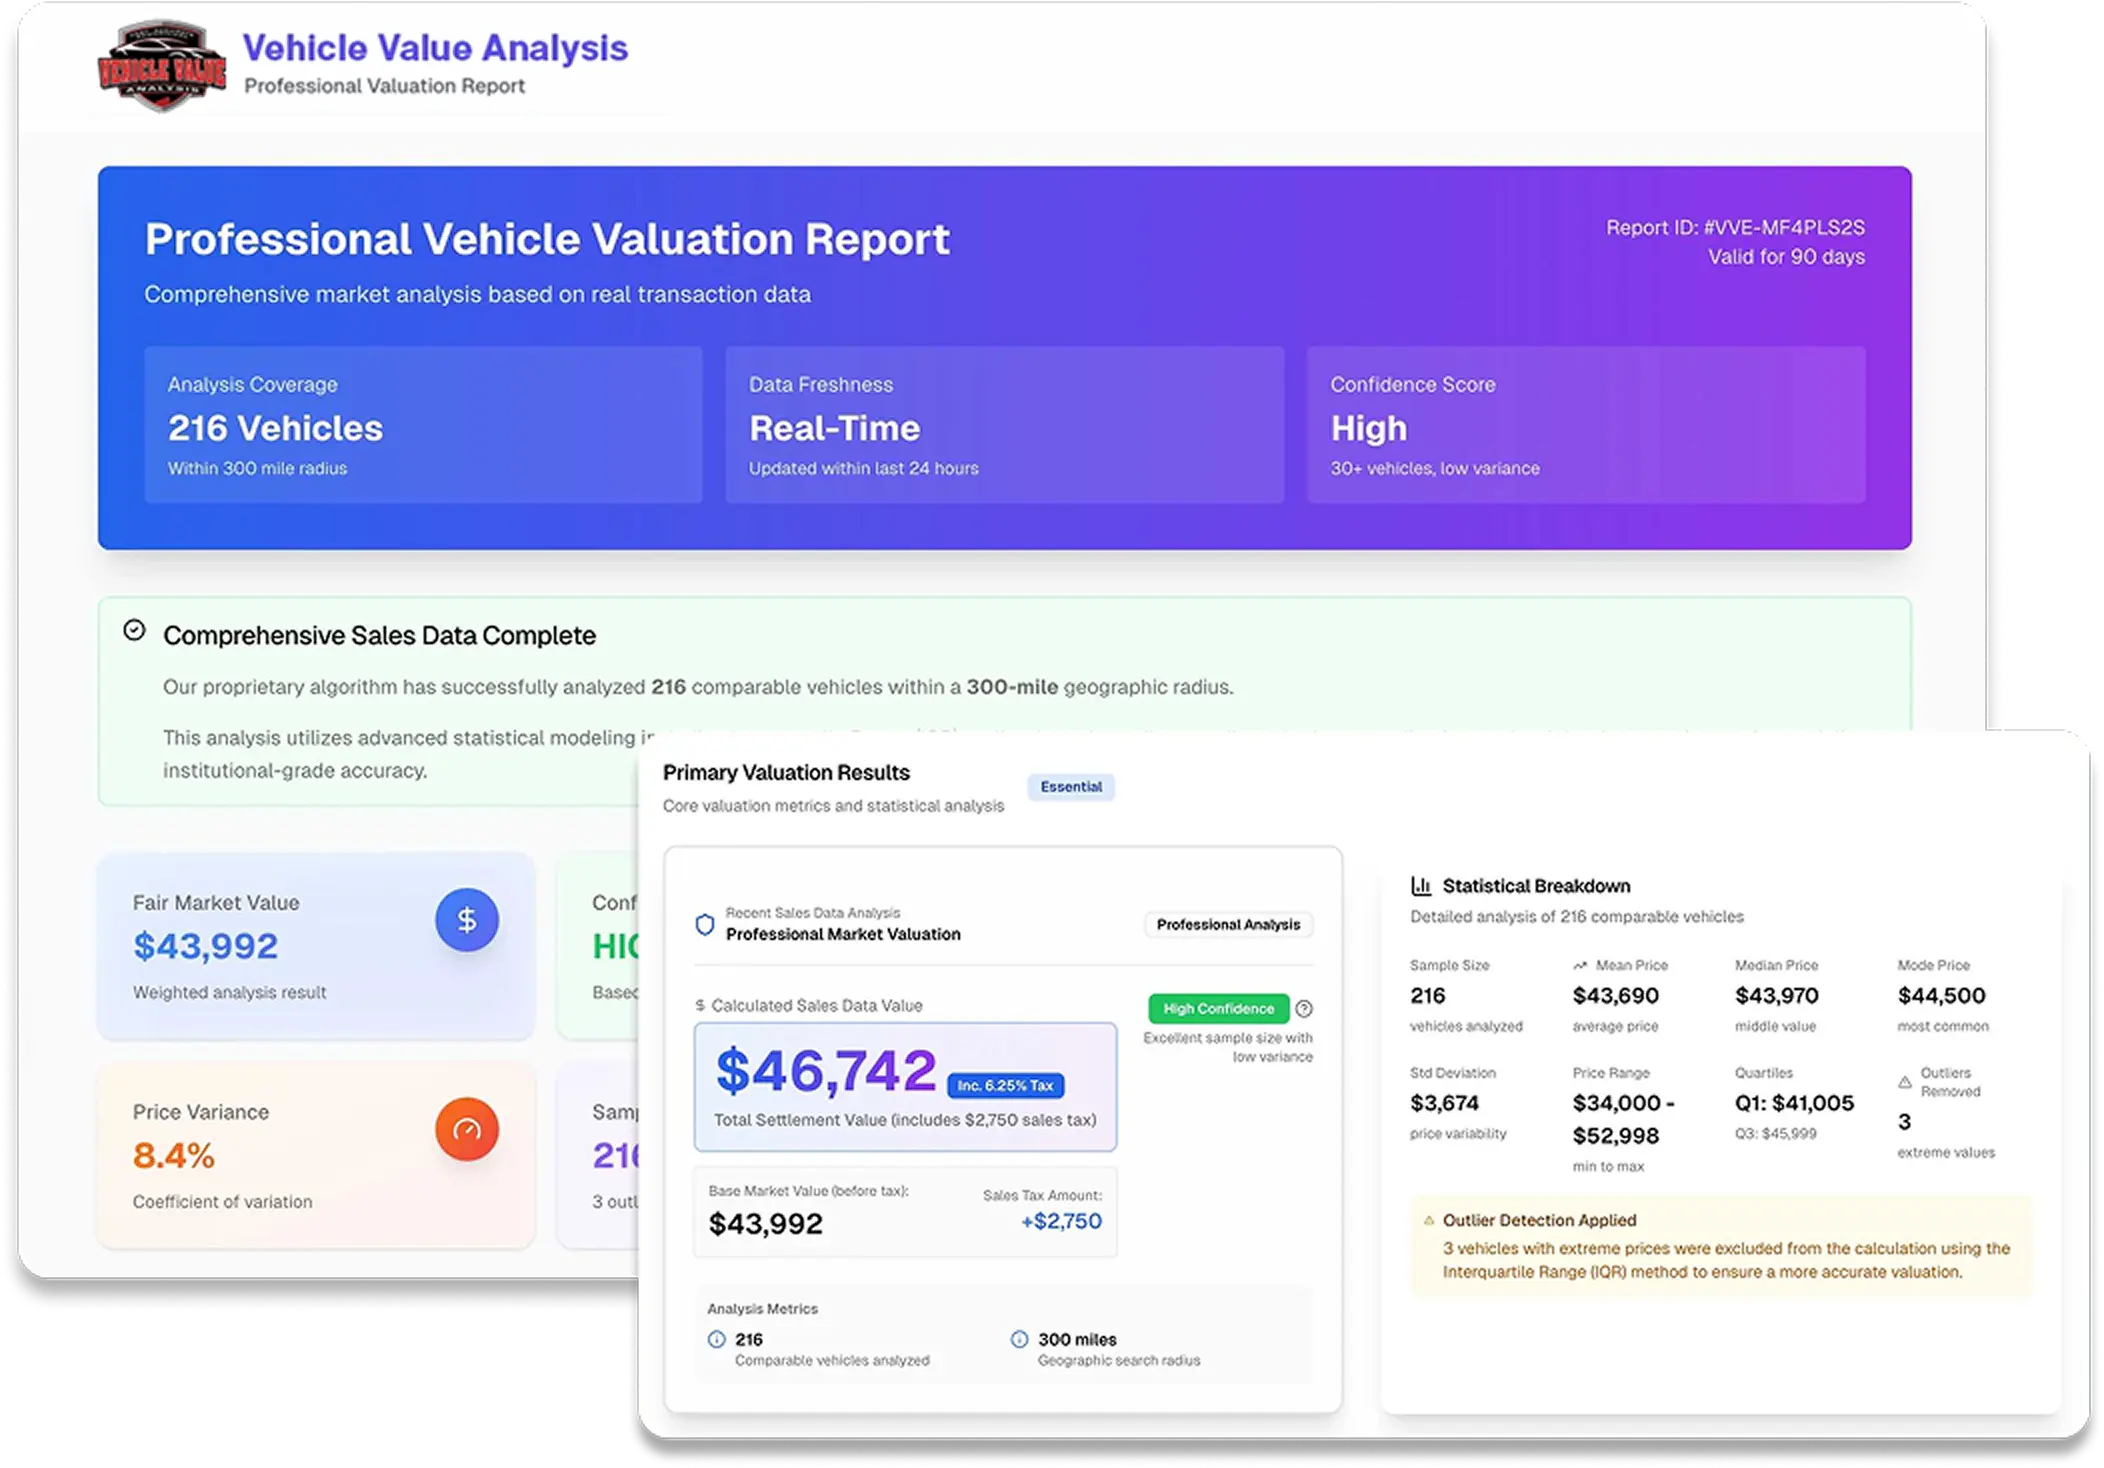Click the checkmark circle next to Comprehensive Sales Data
This screenshot has width=2104, height=1468.
tap(134, 630)
